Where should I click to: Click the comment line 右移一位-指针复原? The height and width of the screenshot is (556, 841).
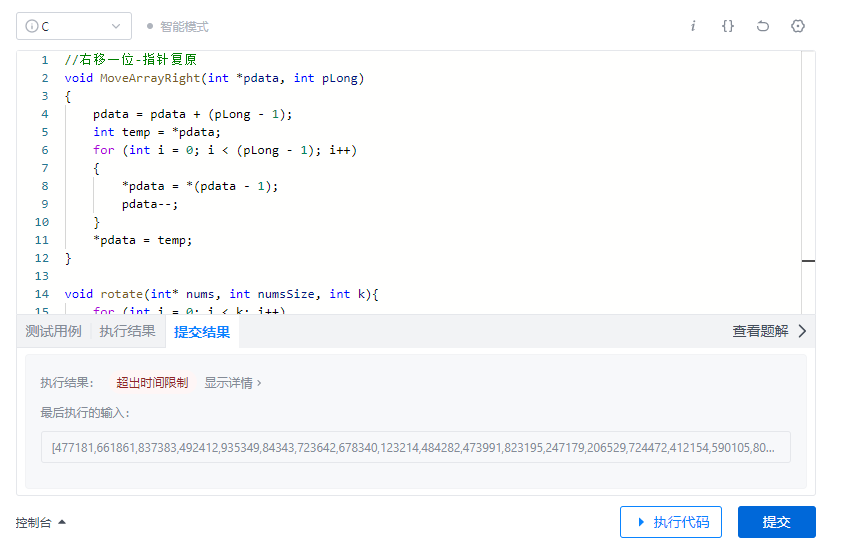coord(131,60)
